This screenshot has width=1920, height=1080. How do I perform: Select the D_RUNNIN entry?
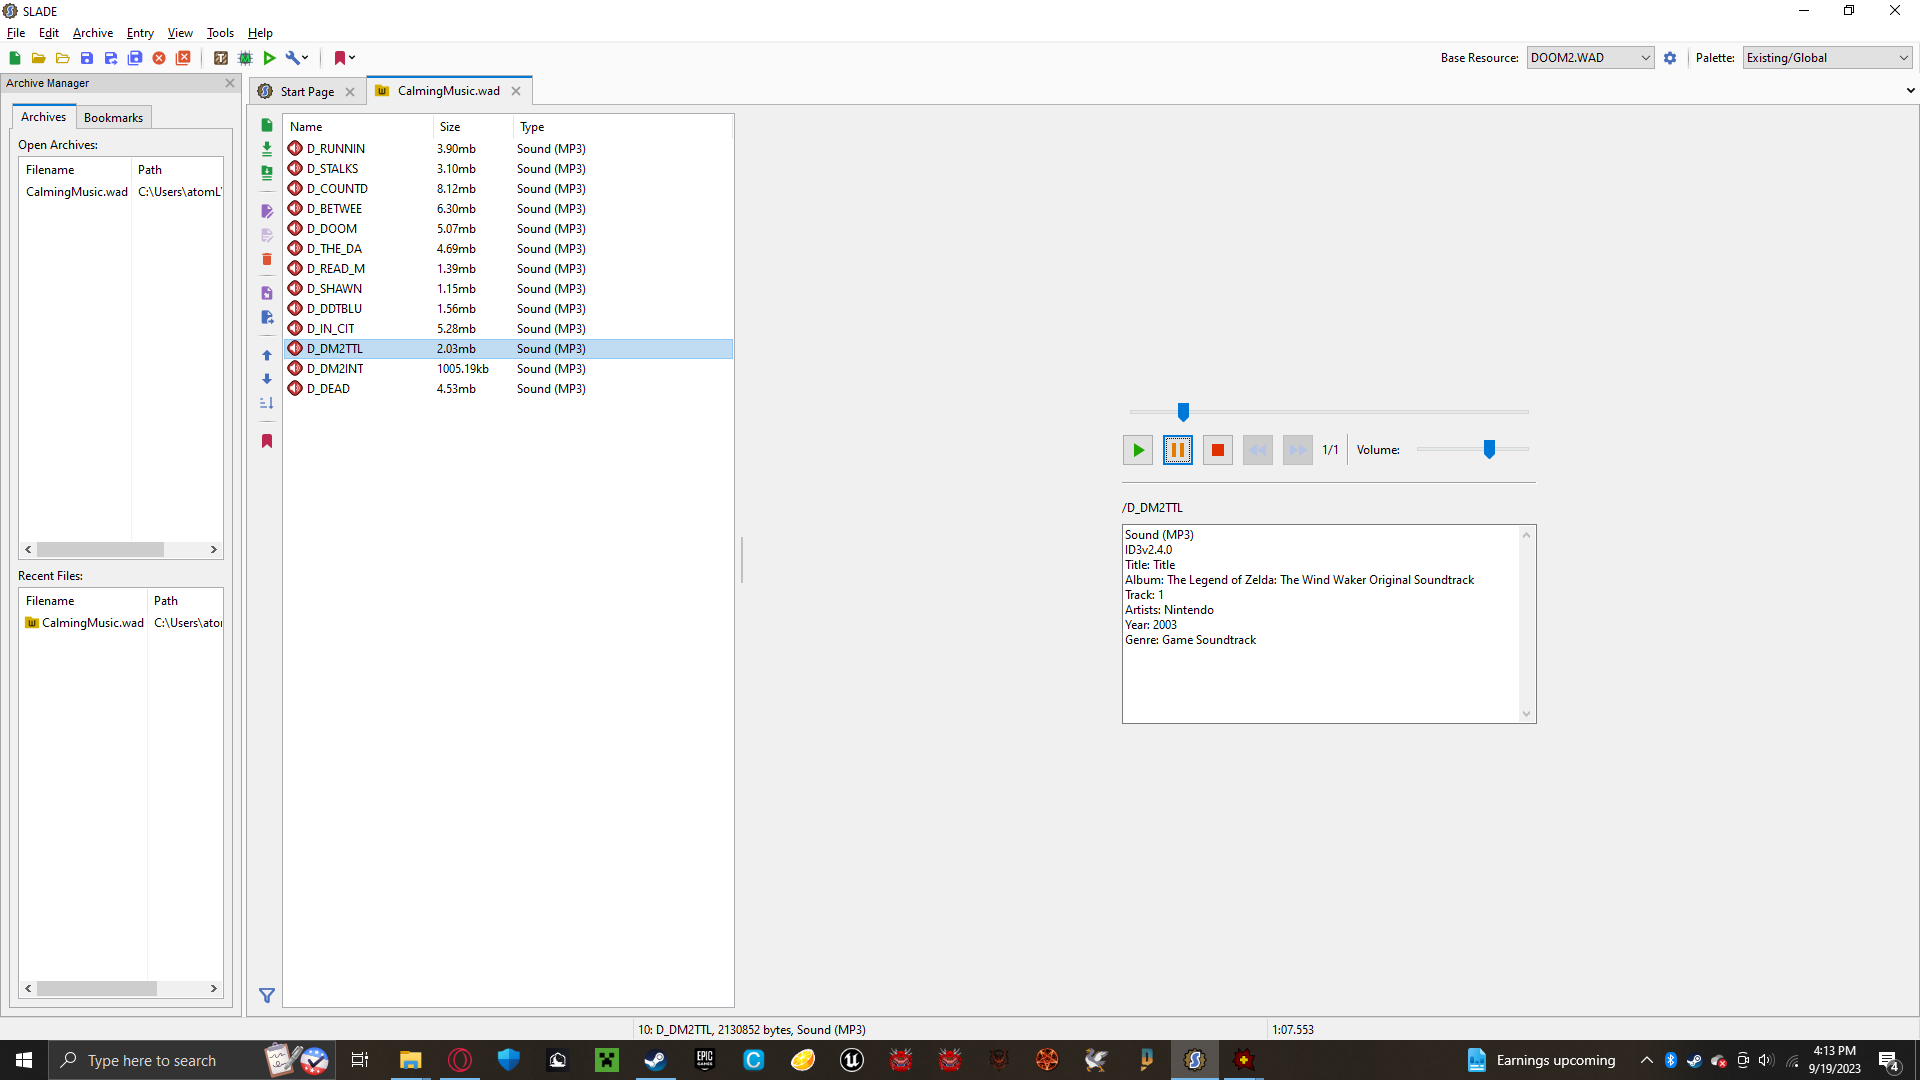509,149
